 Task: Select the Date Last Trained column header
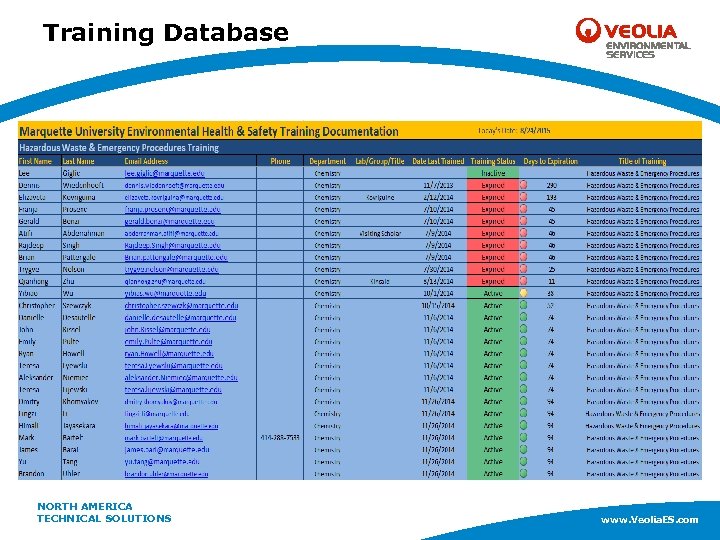coord(438,161)
